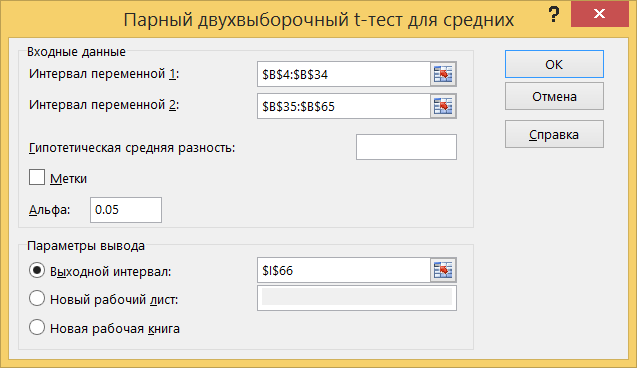637x368 pixels.
Task: Click the output range field with $I$66
Action: pos(344,270)
